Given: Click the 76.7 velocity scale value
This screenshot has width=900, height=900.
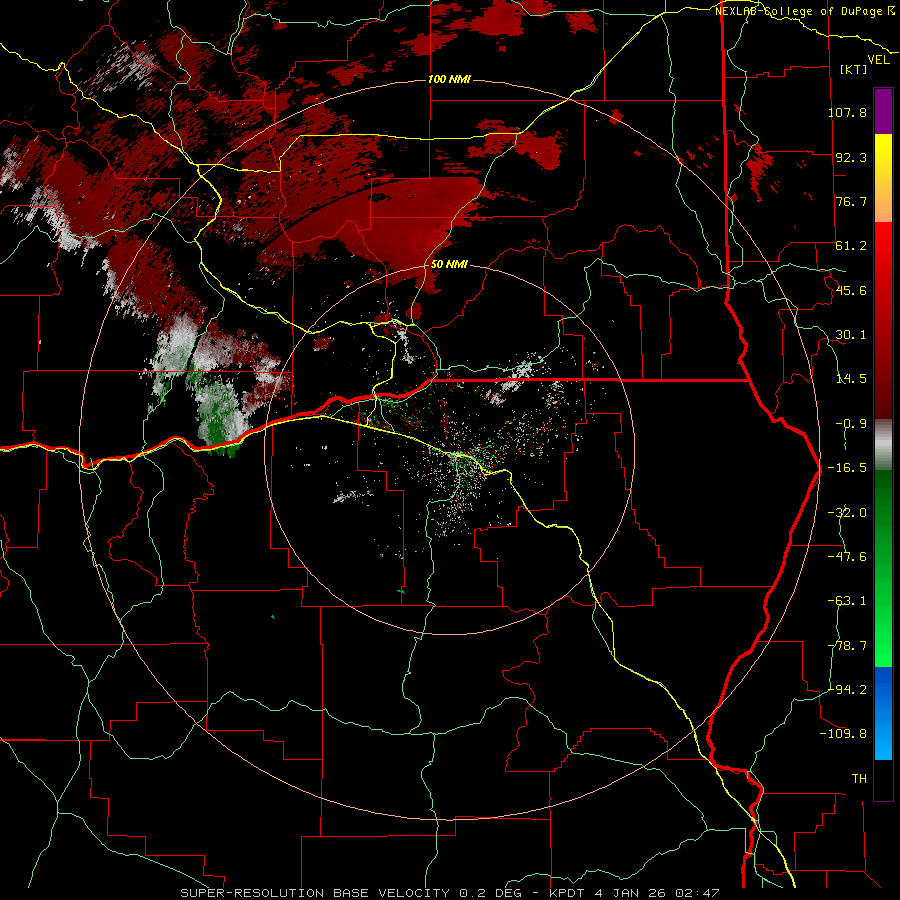Looking at the screenshot, I should click(851, 201).
